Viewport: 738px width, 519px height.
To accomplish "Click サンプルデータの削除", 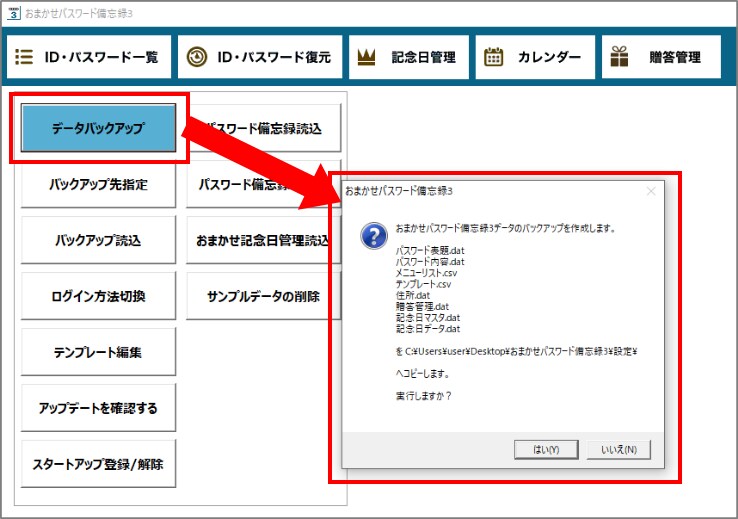I will coord(264,296).
